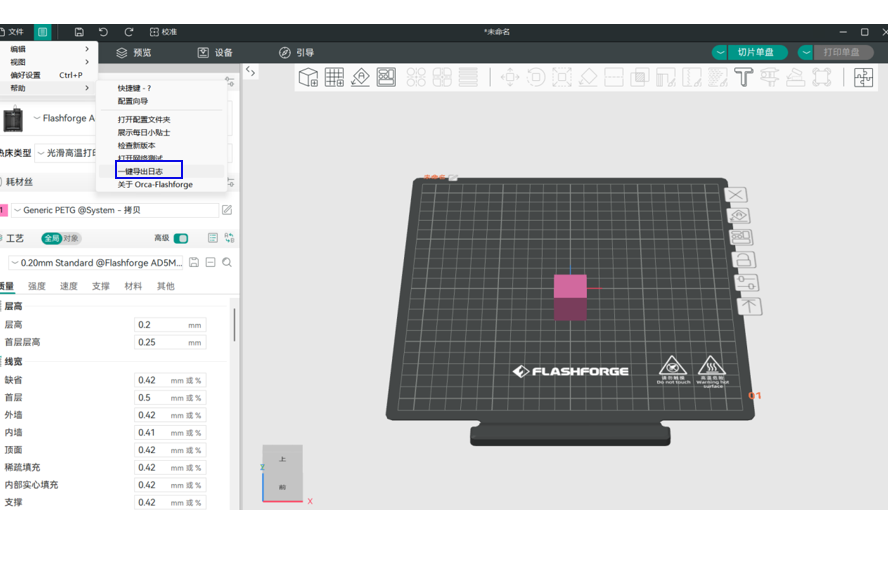Click the Undo arrow icon
Image resolution: width=888 pixels, height=575 pixels.
103,32
